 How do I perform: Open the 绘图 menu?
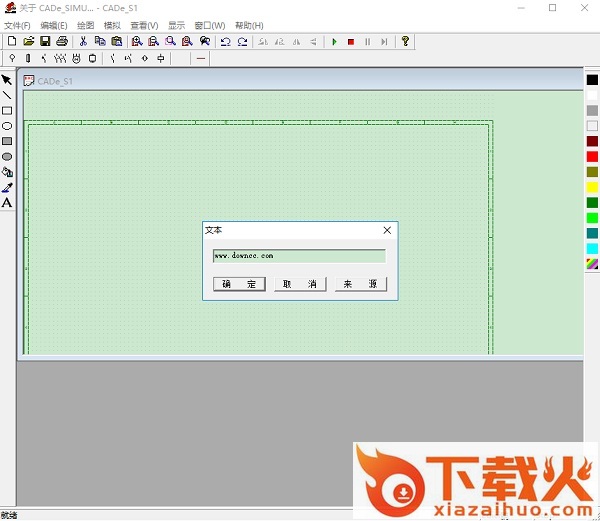tap(85, 26)
